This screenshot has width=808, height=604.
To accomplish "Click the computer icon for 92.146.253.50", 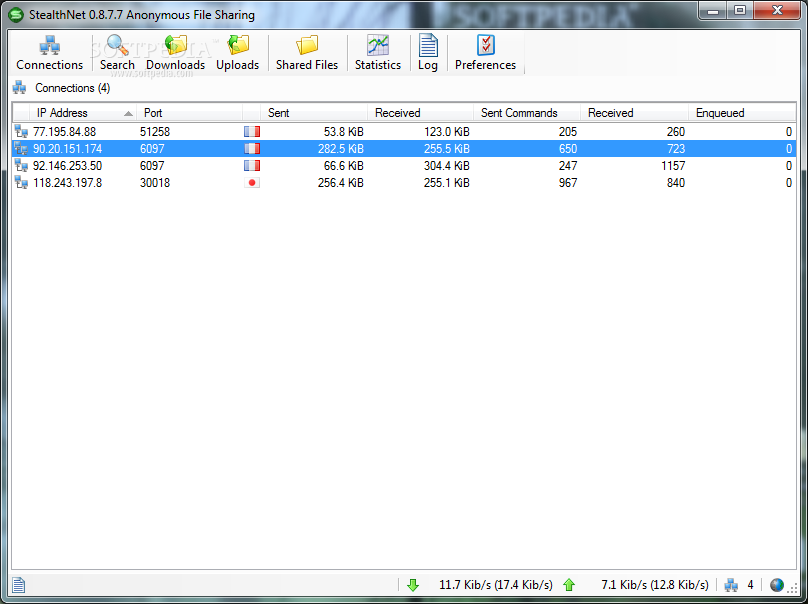I will click(21, 165).
